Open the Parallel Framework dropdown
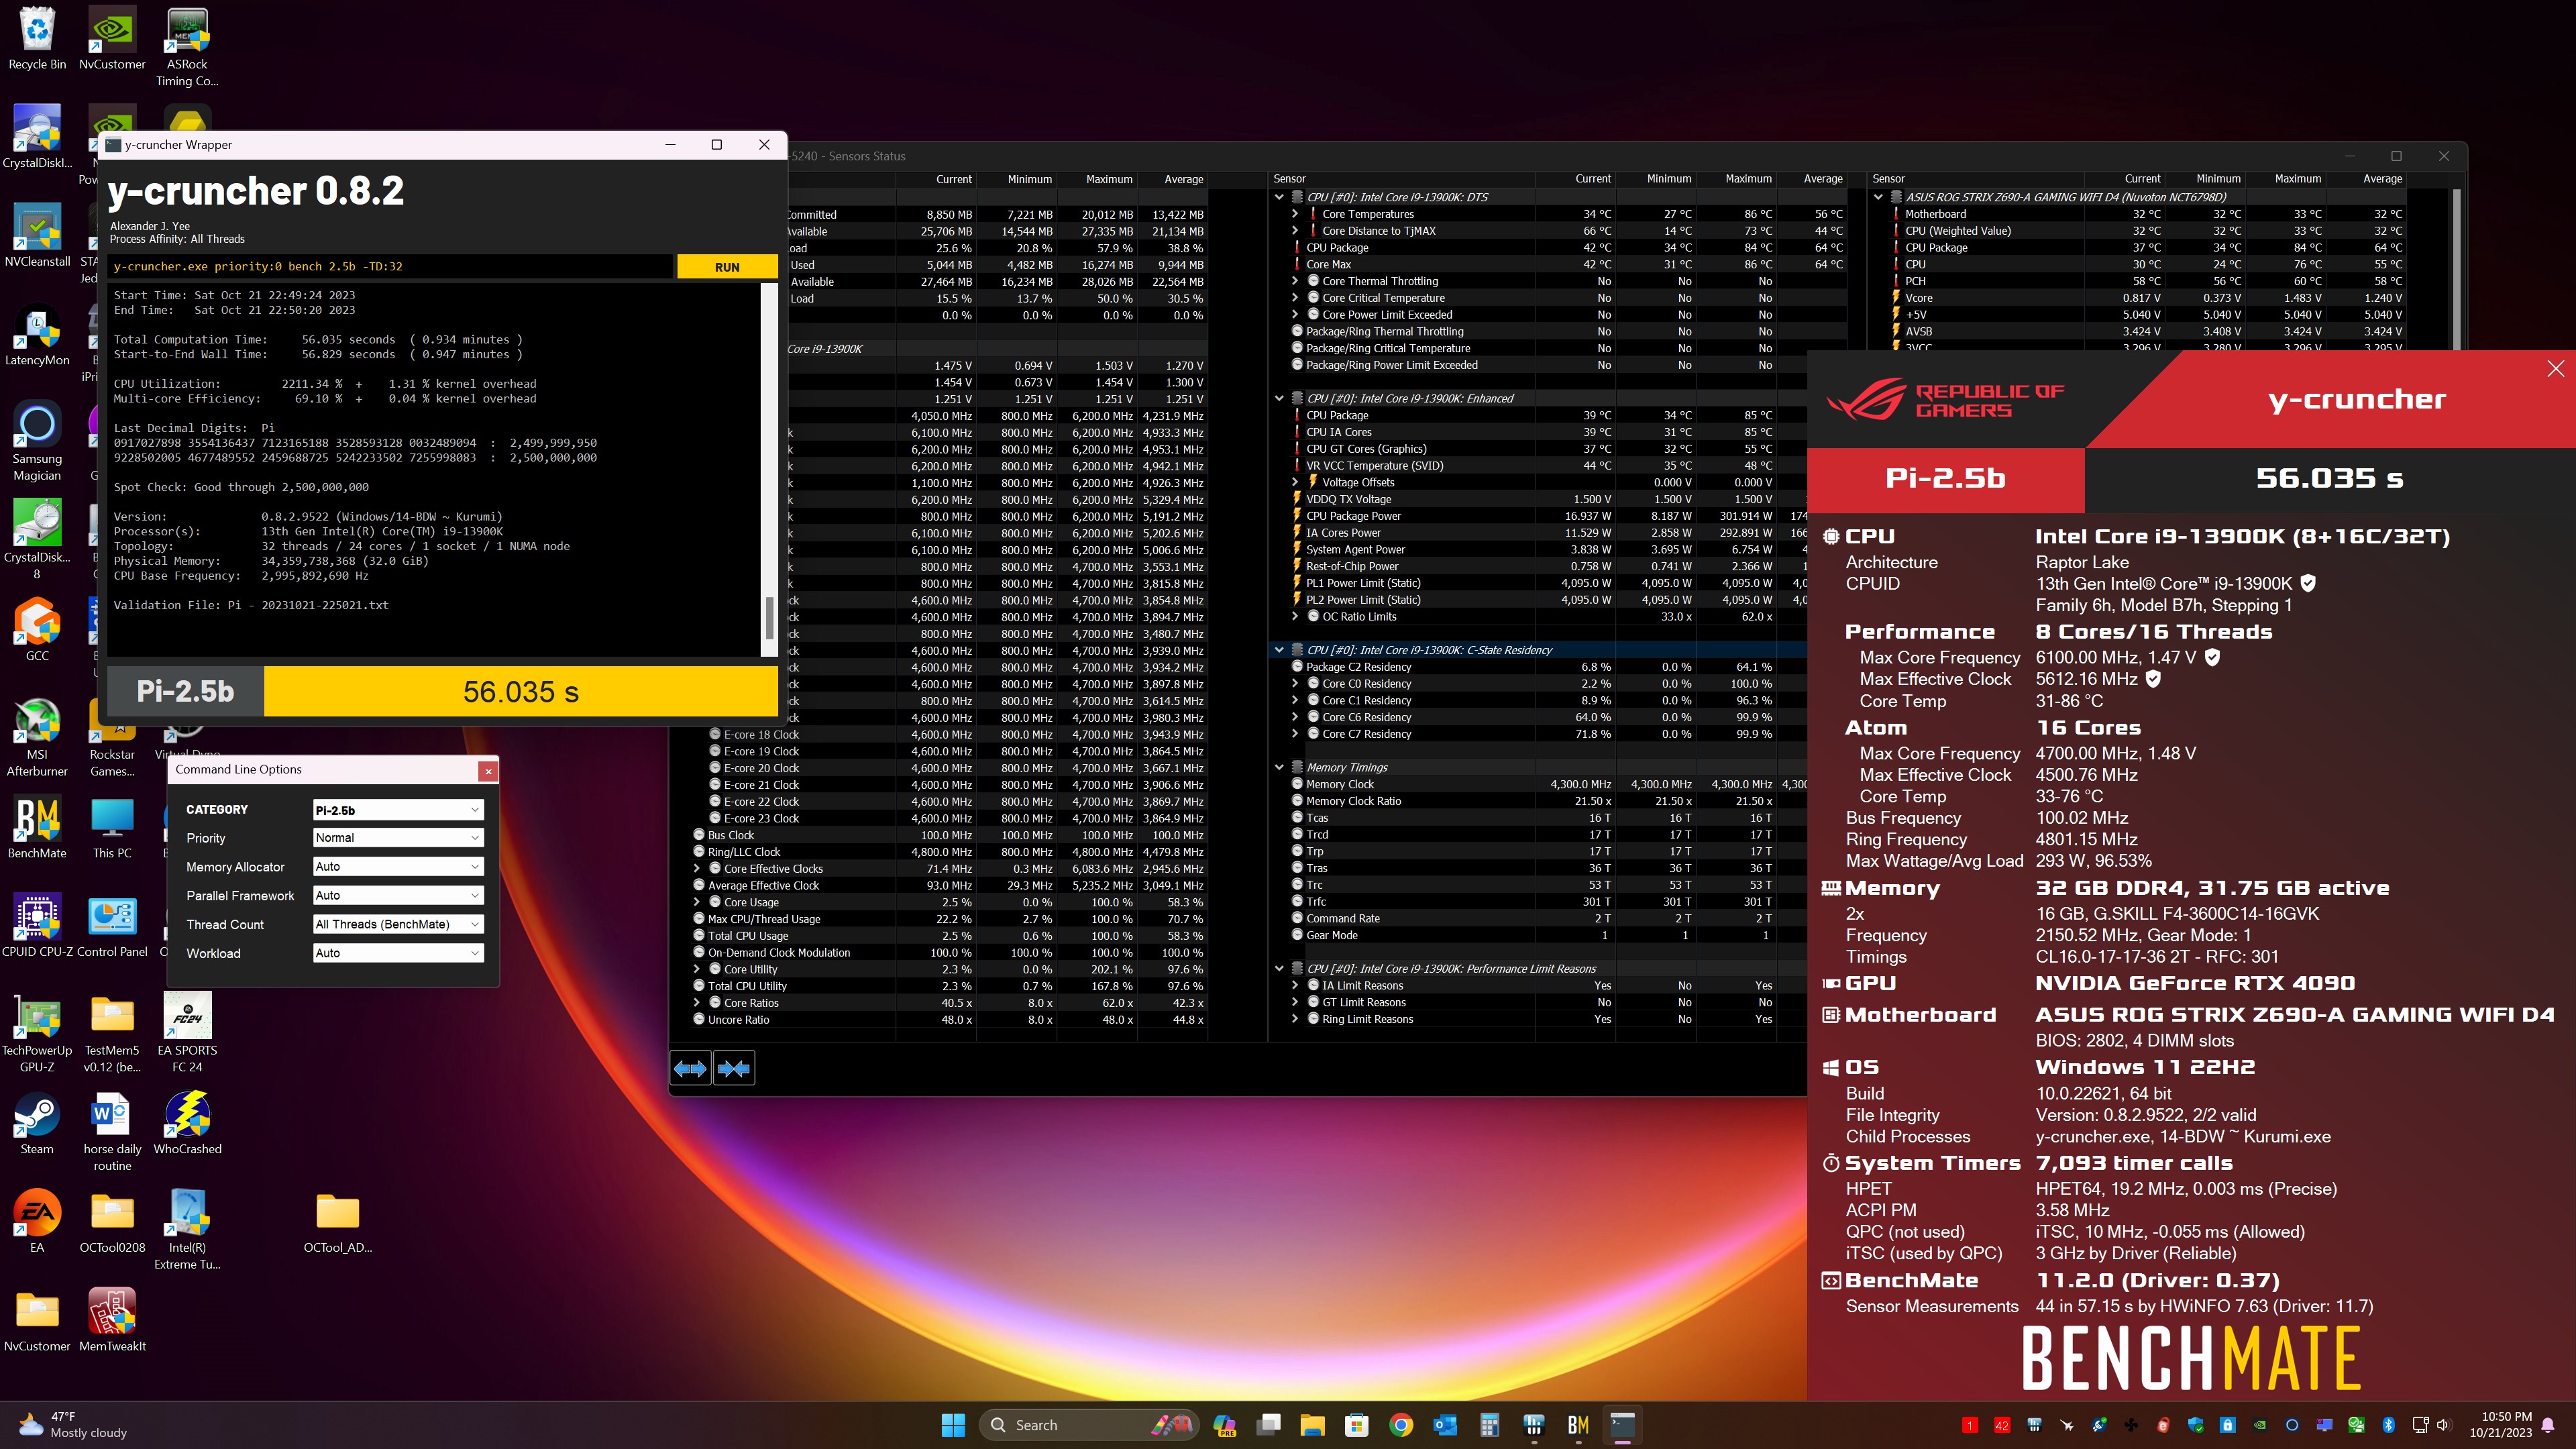 398,896
